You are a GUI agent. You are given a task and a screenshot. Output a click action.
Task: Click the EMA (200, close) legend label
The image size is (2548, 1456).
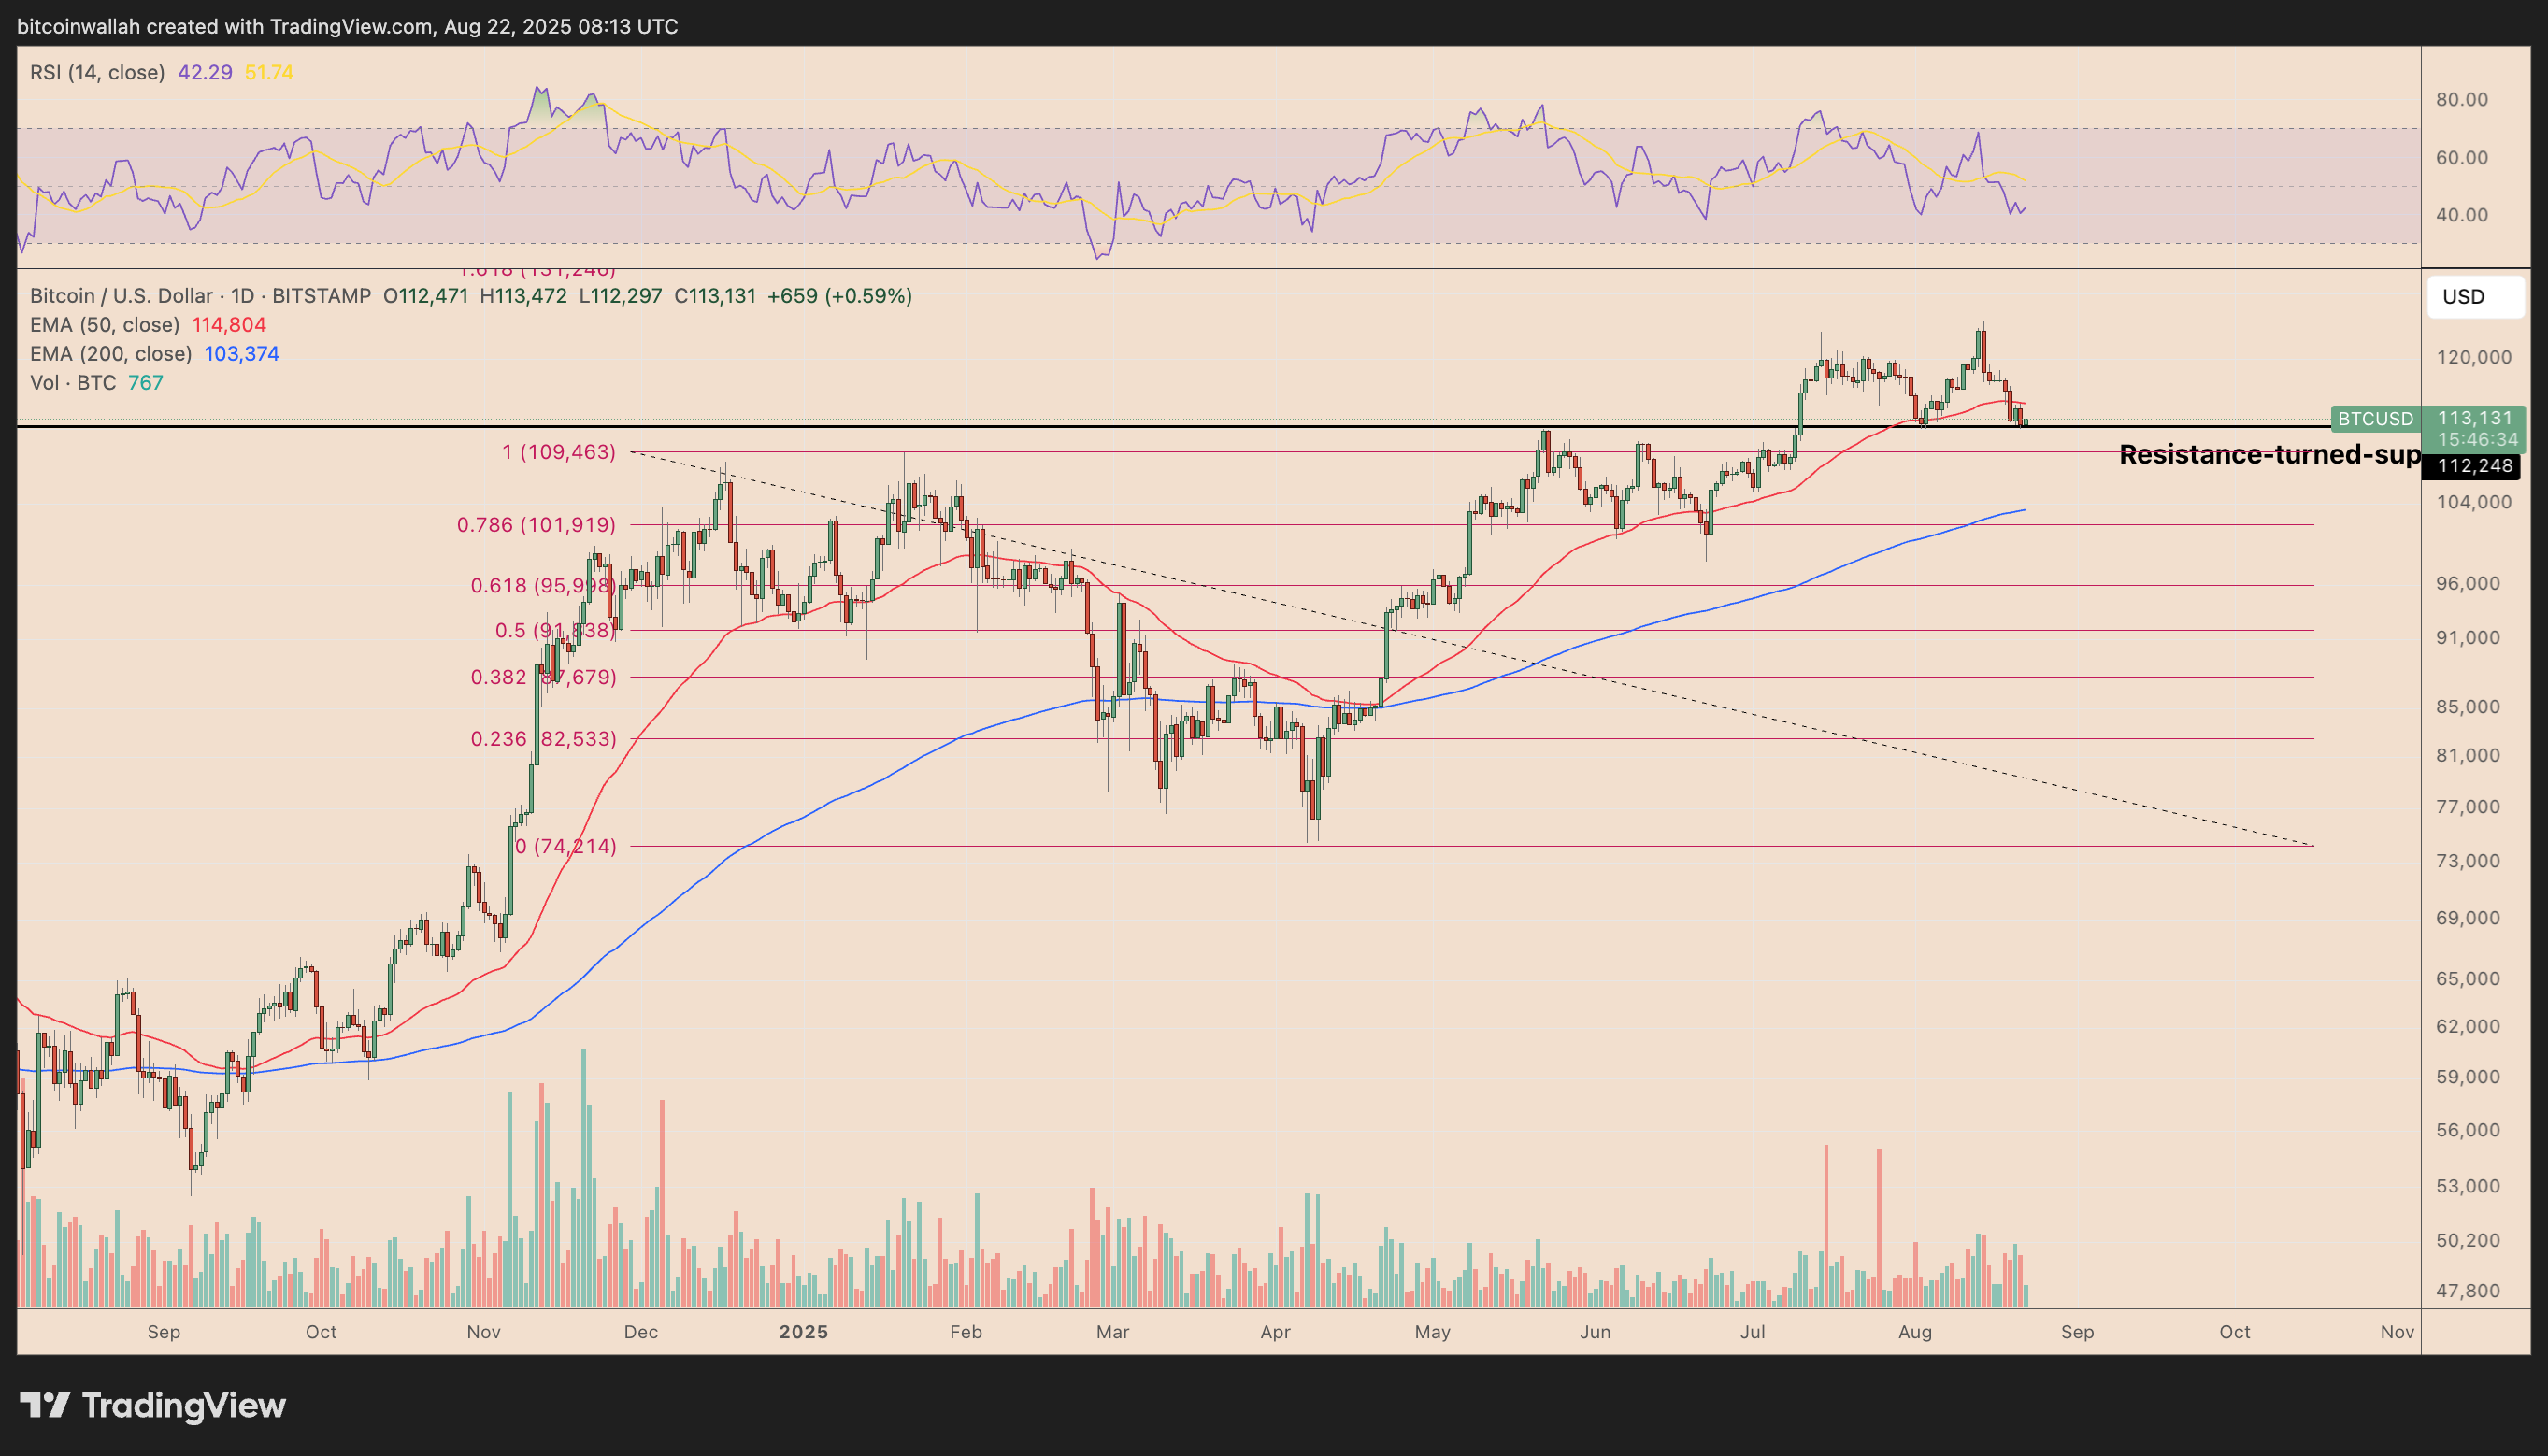pyautogui.click(x=110, y=354)
